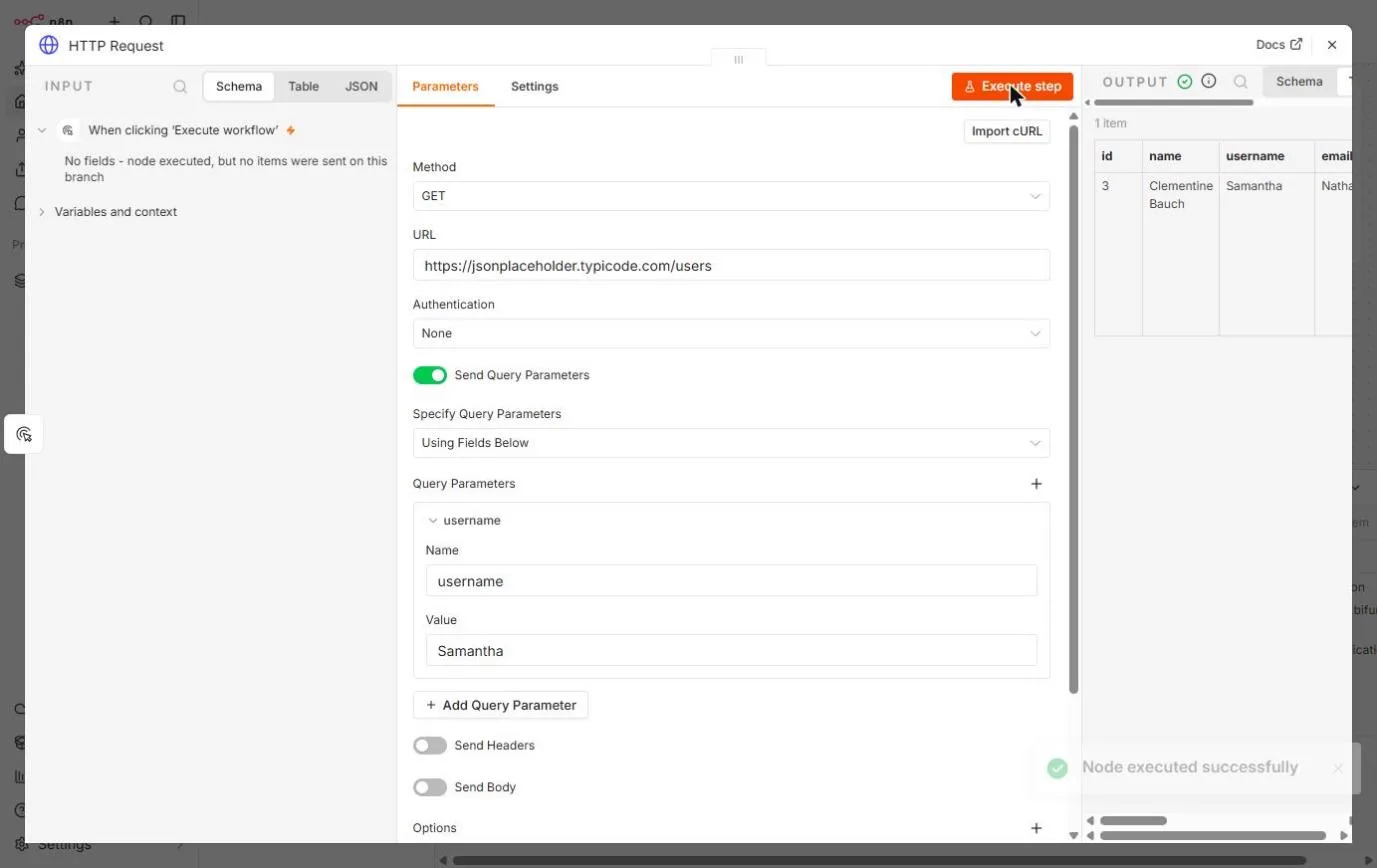The image size is (1377, 868).
Task: Click the Import cURL button
Action: tap(1007, 131)
